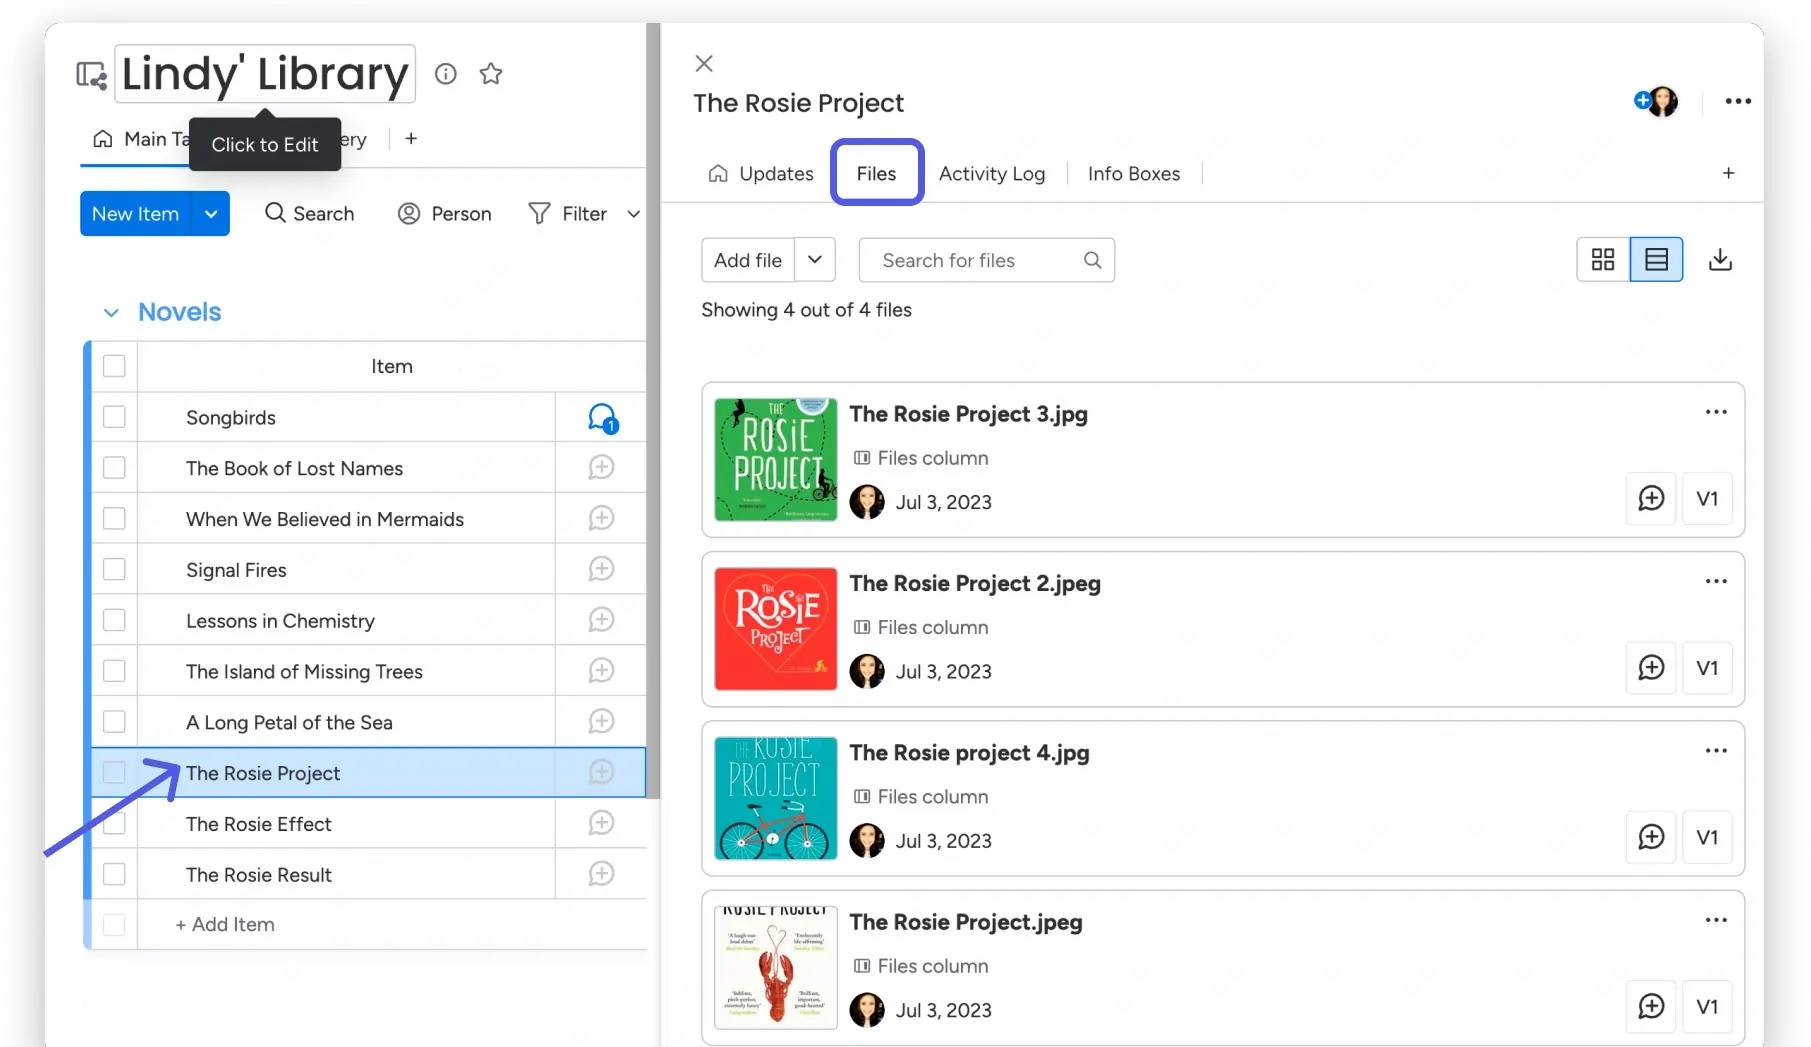The width and height of the screenshot is (1811, 1047).
Task: Open board Search
Action: pyautogui.click(x=309, y=214)
